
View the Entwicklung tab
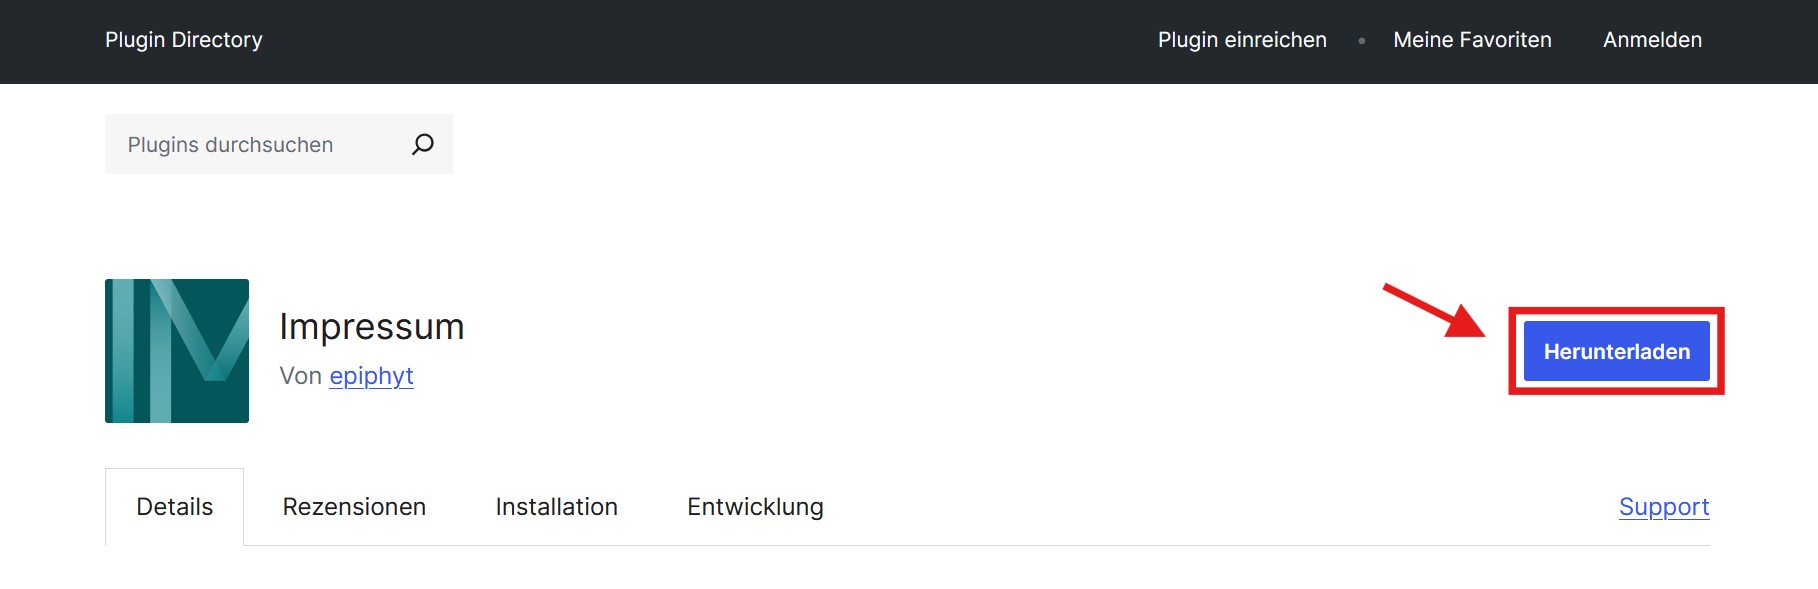point(755,507)
